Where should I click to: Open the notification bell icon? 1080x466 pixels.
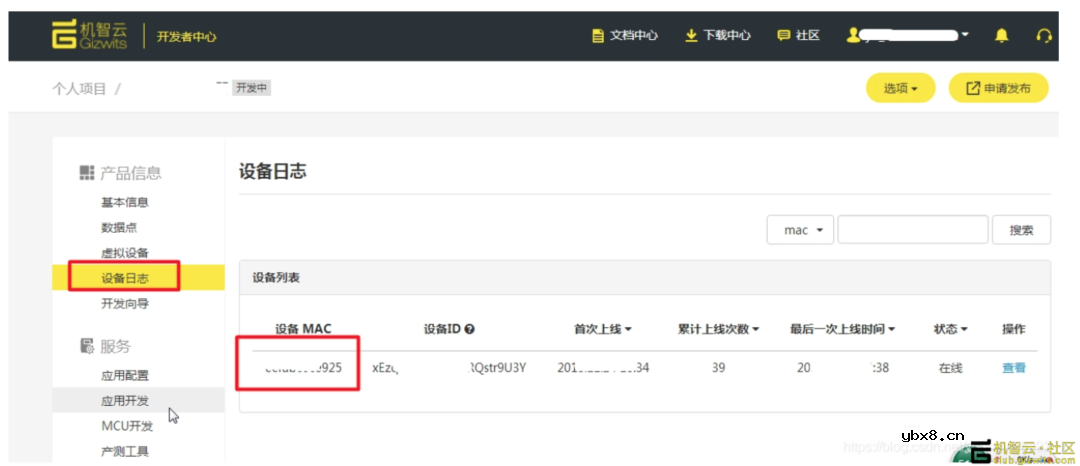1001,36
